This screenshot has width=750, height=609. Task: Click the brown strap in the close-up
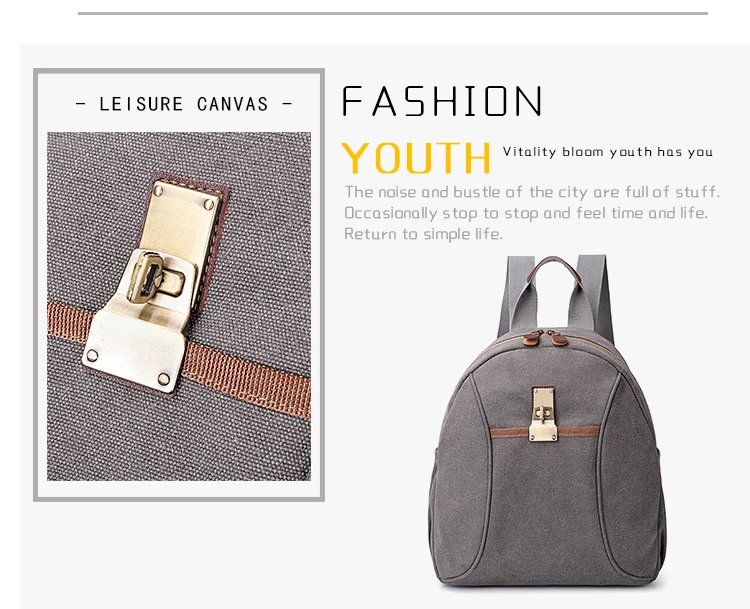249,378
